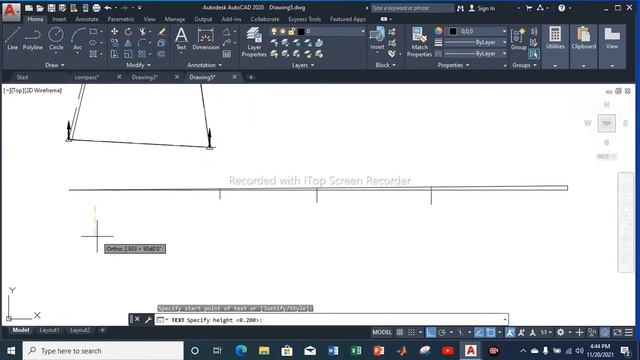
Task: Toggle clean screen mode in status bar
Action: coord(617,332)
